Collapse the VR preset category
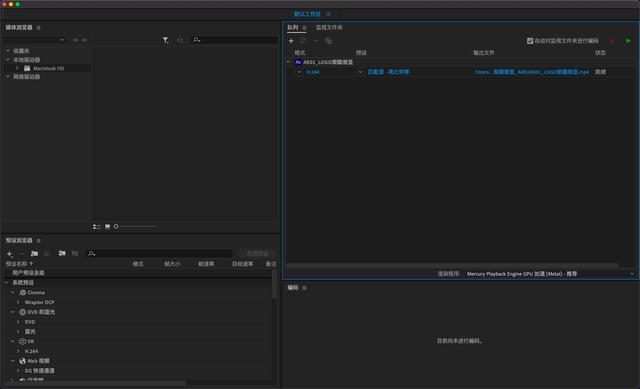The width and height of the screenshot is (640, 389). tap(13, 342)
